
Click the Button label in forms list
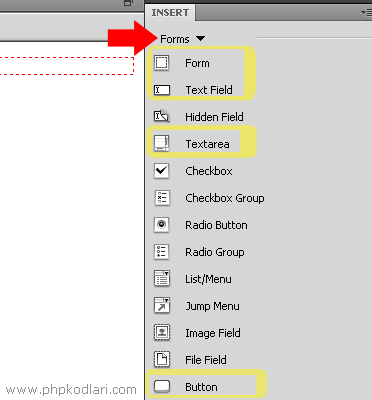pyautogui.click(x=201, y=387)
